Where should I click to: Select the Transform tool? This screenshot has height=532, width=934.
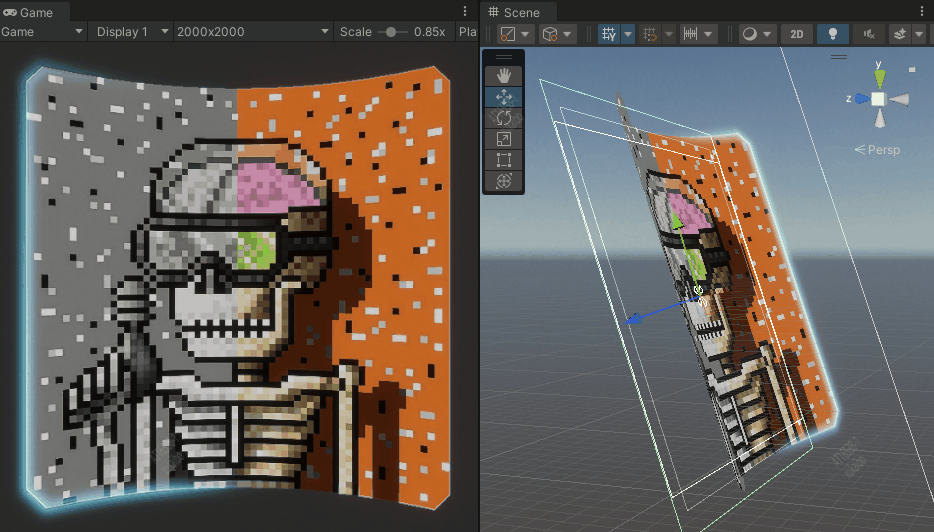pyautogui.click(x=503, y=181)
